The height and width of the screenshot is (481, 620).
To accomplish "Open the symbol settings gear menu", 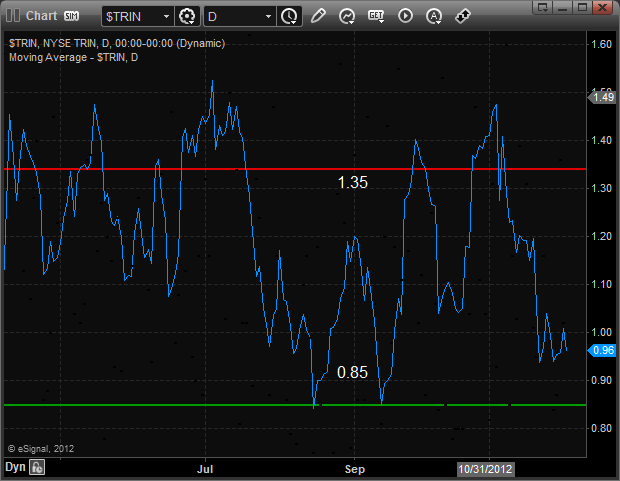I will pyautogui.click(x=187, y=17).
